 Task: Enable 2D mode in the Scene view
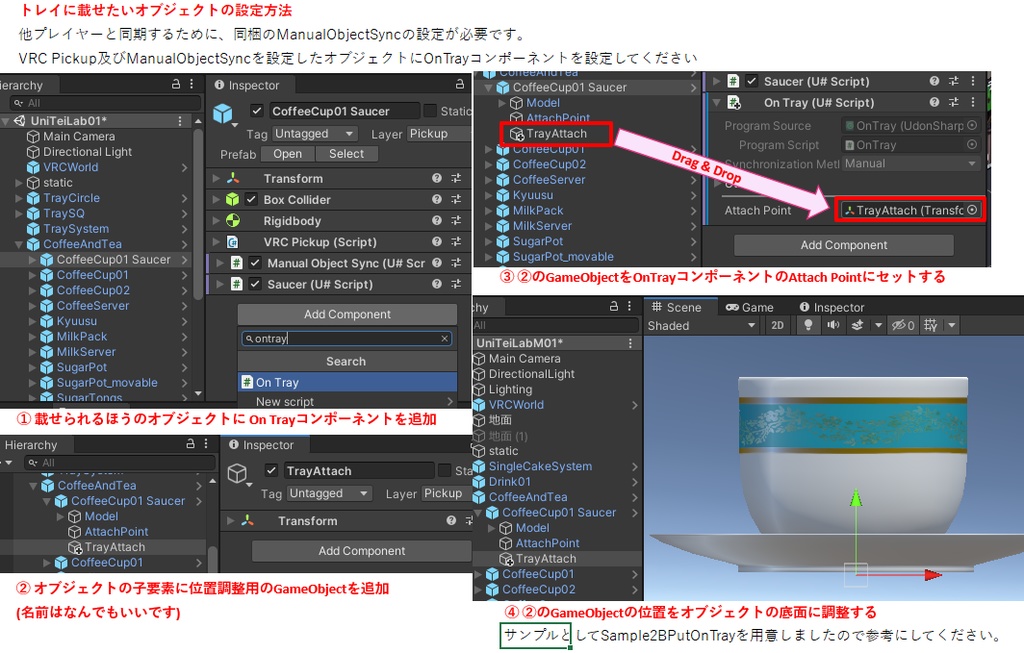(777, 325)
